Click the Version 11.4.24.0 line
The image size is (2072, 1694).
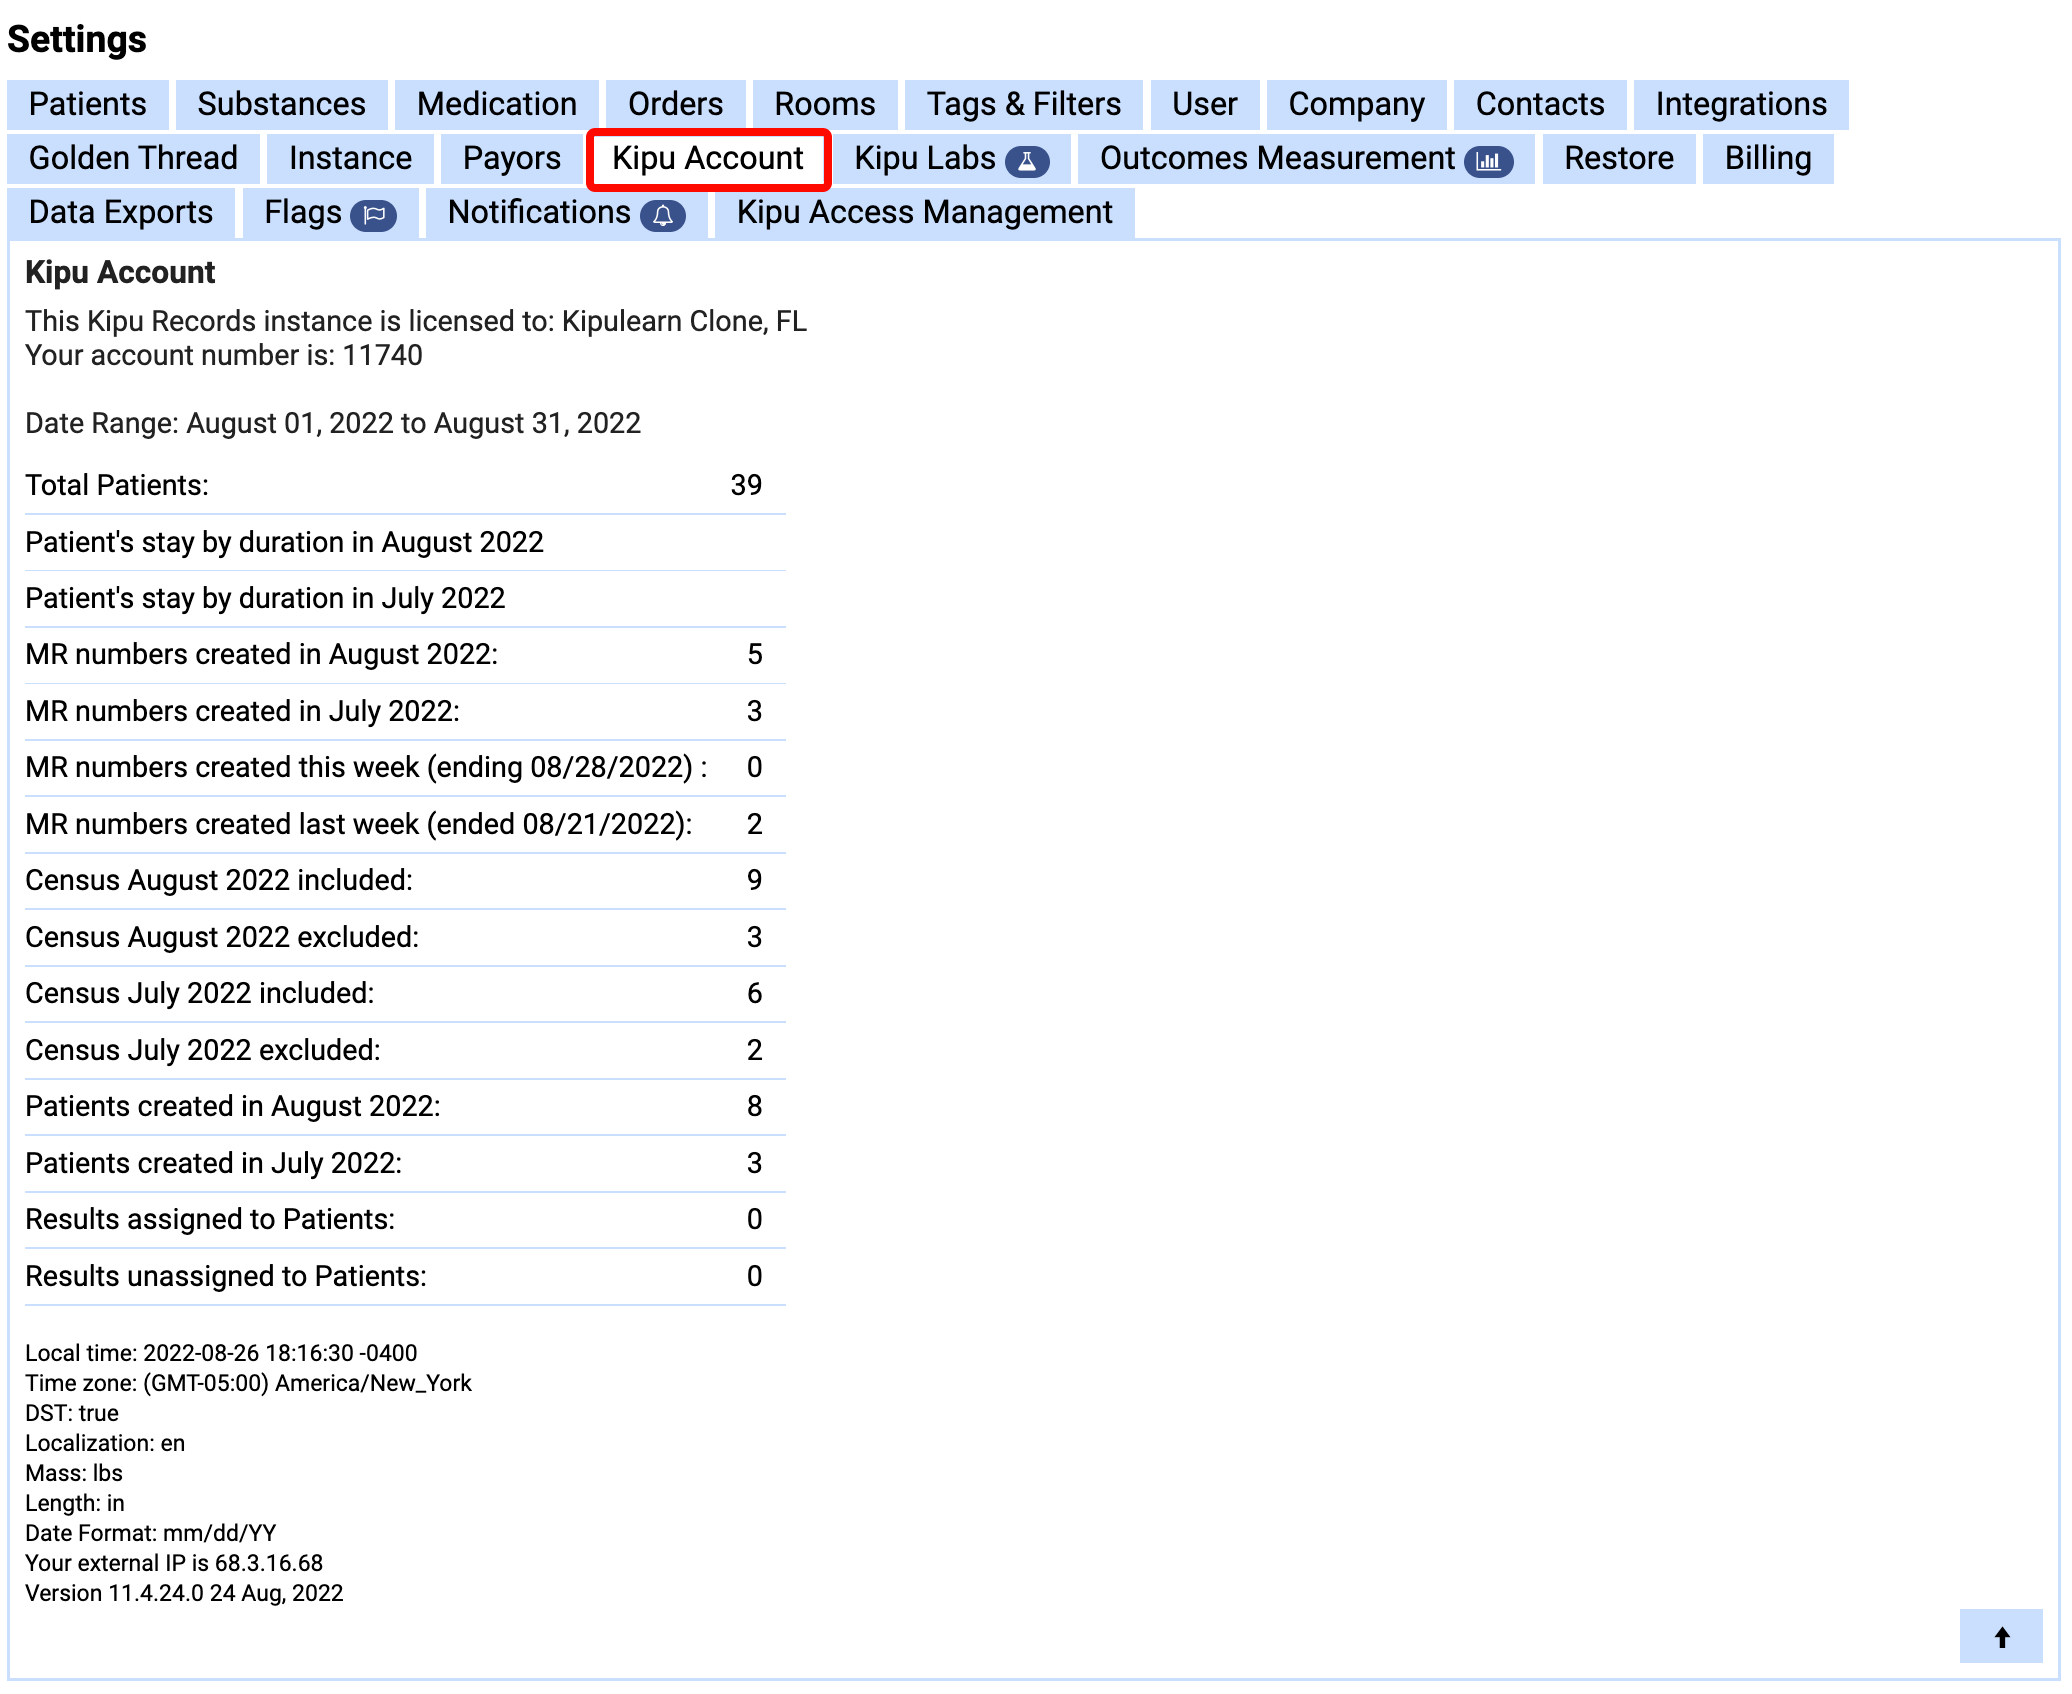point(184,1593)
